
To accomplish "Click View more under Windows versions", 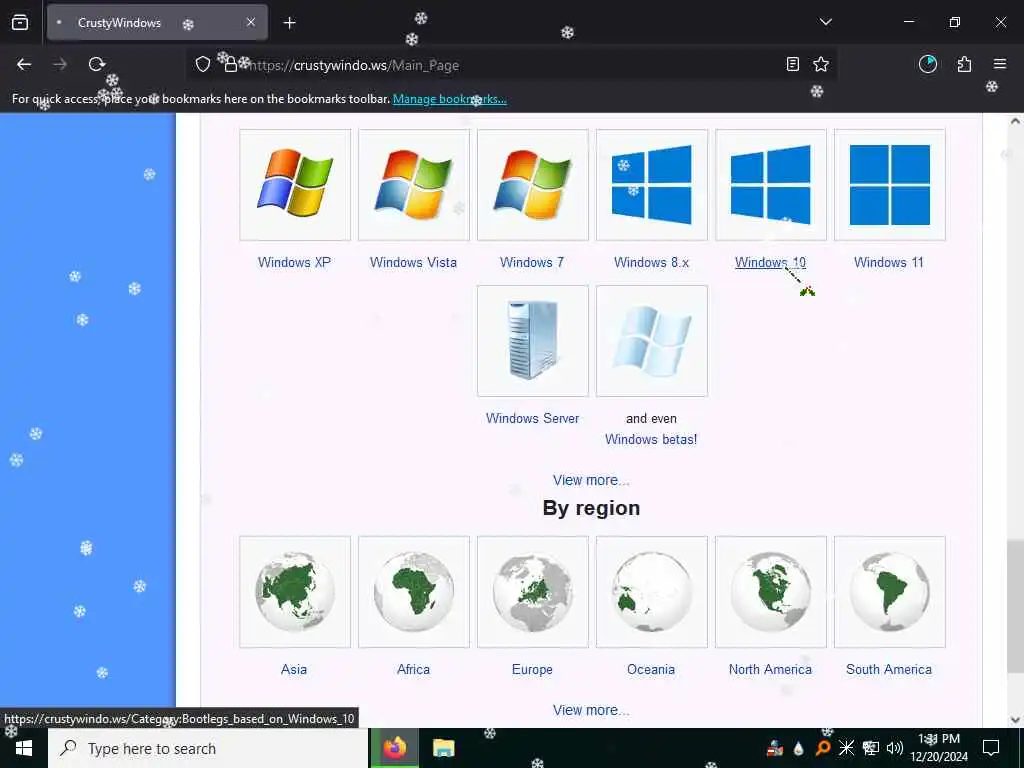I will pos(591,480).
